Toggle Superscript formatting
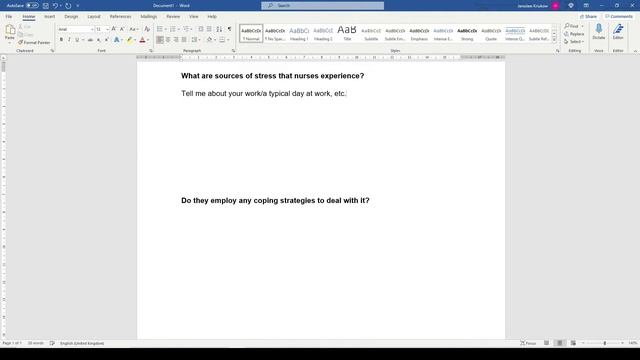Viewport: 640px width, 360px height. click(107, 40)
